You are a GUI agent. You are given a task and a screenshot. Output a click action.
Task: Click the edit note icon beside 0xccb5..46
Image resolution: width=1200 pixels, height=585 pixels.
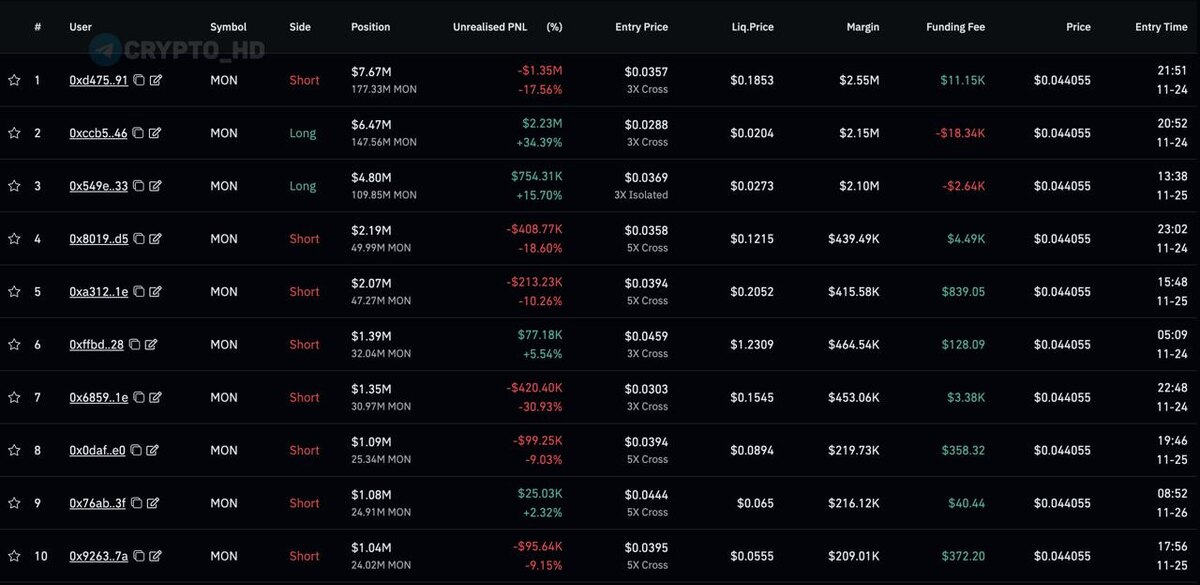[x=155, y=133]
